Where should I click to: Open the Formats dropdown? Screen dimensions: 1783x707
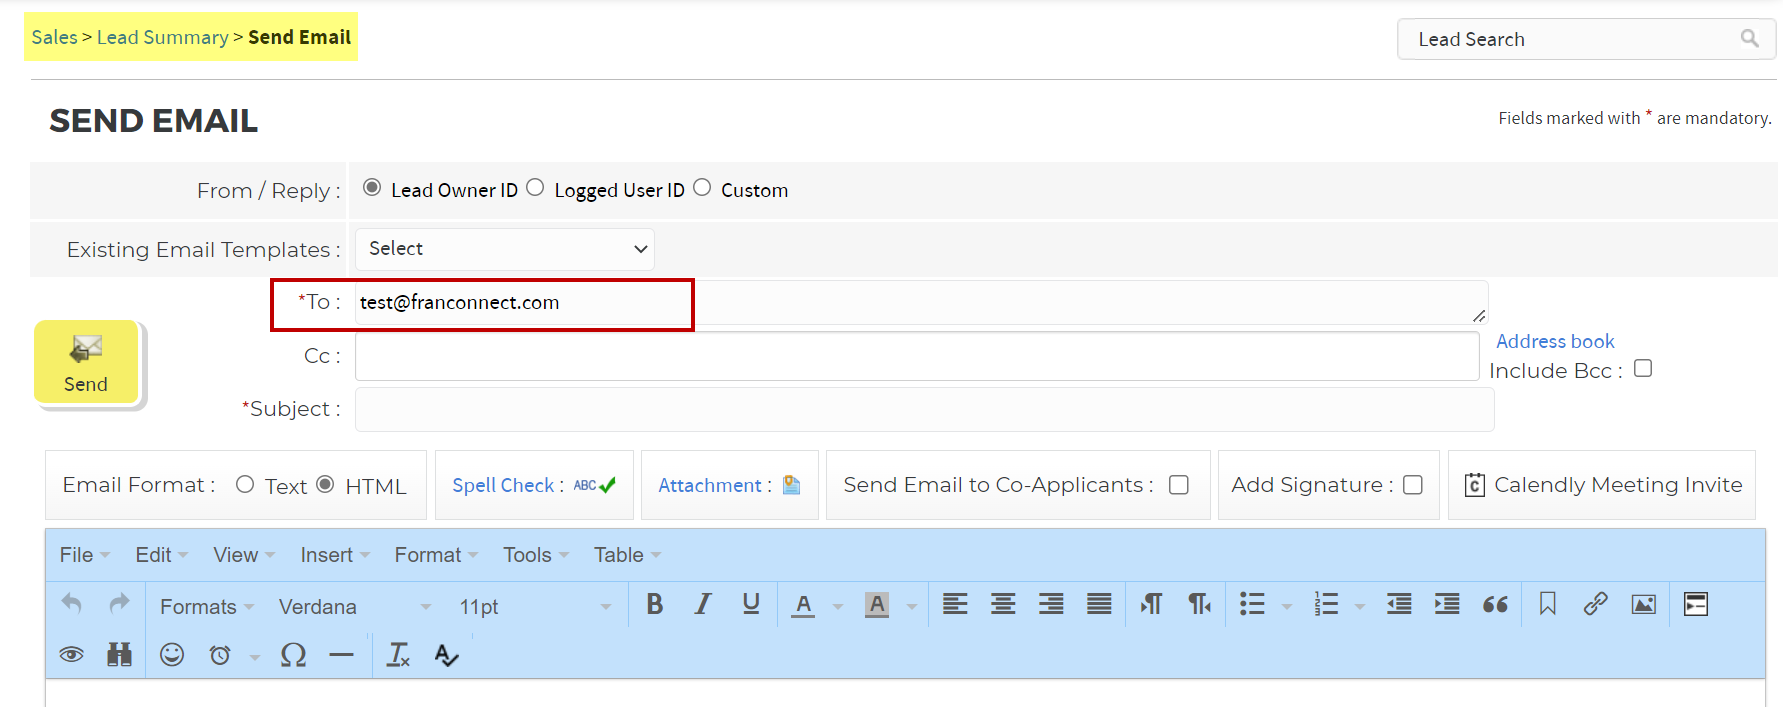(x=207, y=606)
